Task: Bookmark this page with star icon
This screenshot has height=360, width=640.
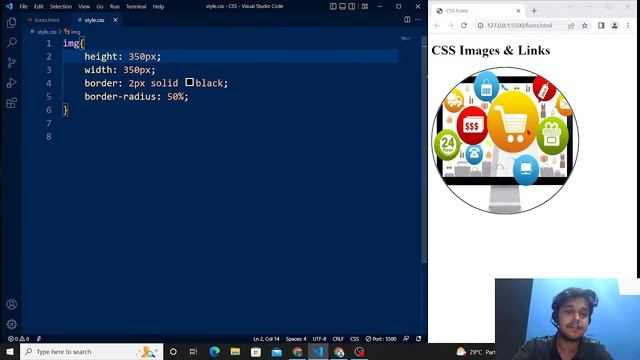Action: (x=584, y=25)
